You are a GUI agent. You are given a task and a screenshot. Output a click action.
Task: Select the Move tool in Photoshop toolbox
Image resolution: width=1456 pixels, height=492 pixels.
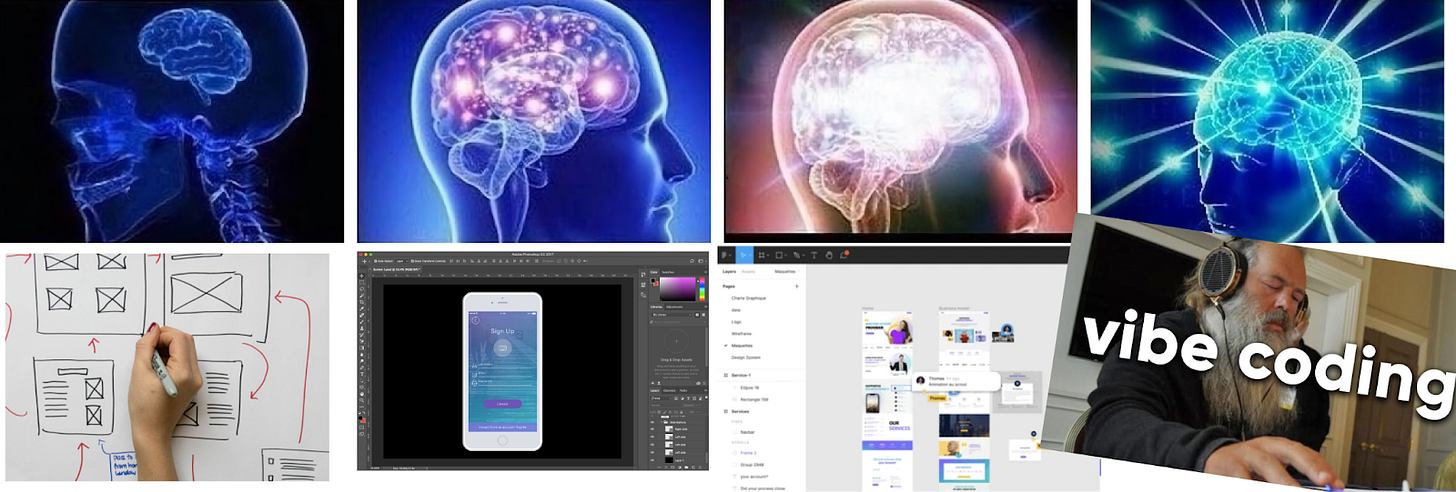point(362,275)
